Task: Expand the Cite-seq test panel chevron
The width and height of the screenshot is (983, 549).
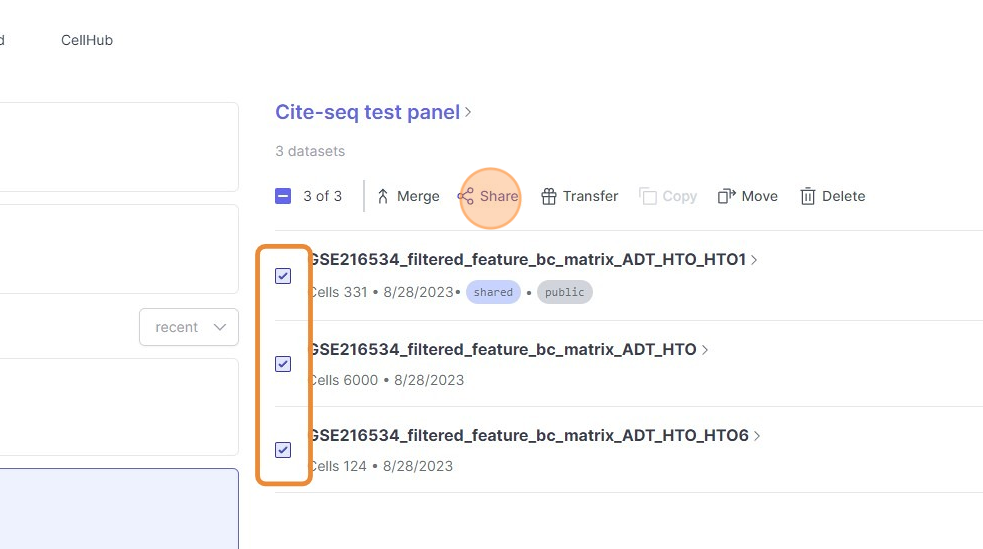Action: [469, 112]
